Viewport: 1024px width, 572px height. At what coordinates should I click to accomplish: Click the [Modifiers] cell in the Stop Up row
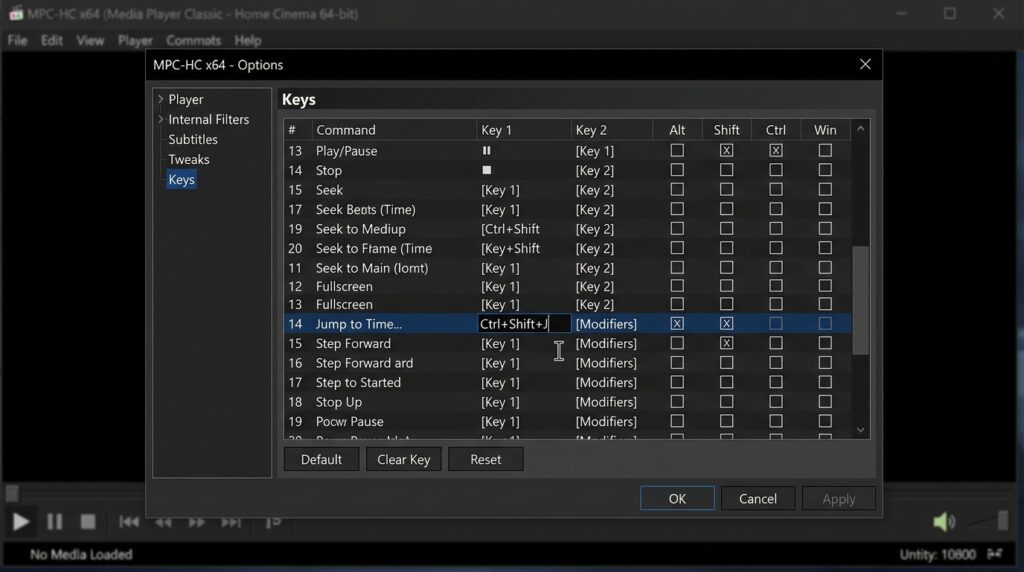(x=606, y=402)
